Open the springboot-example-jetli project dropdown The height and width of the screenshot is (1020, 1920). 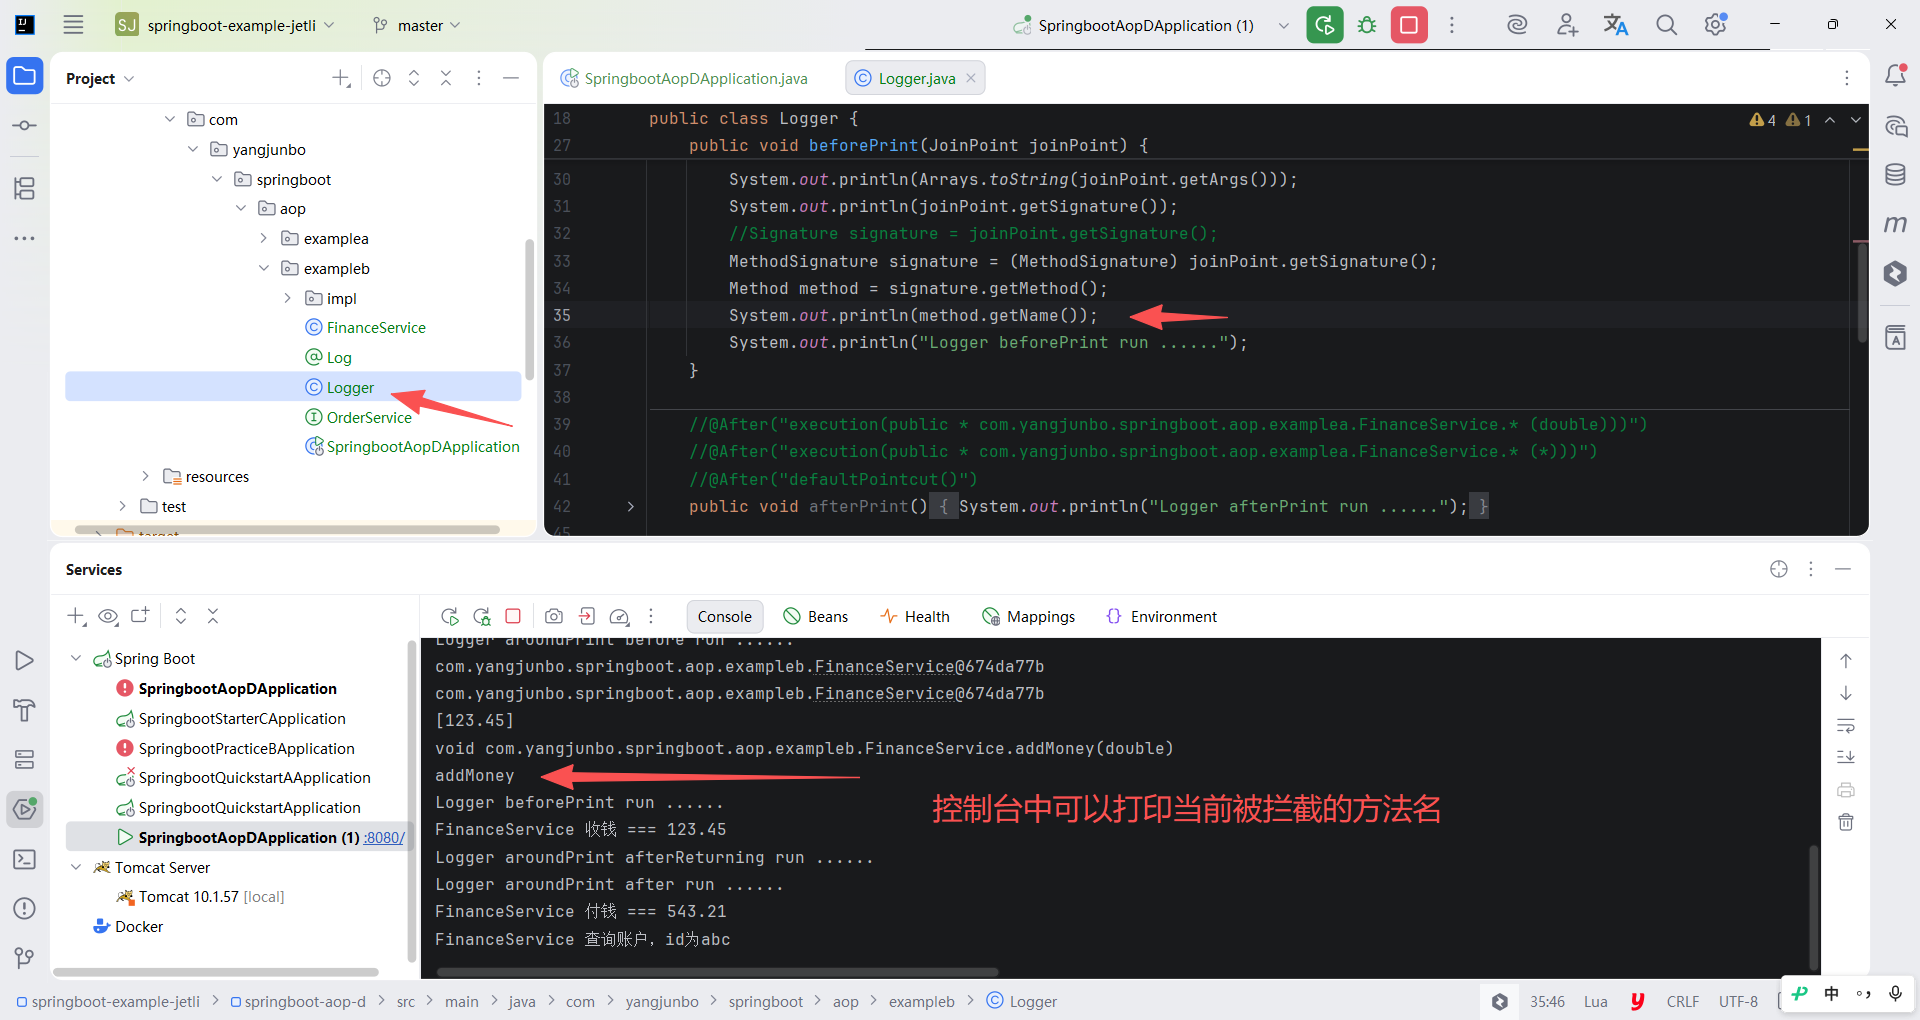tap(225, 25)
